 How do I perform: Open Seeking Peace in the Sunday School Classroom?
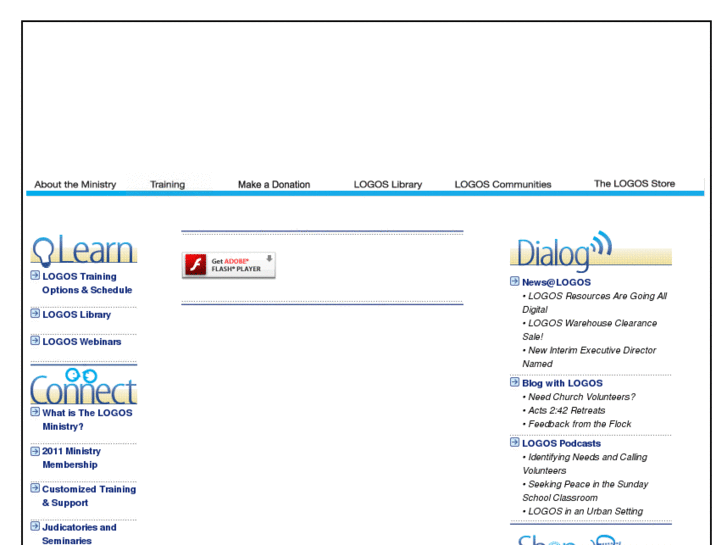pyautogui.click(x=585, y=491)
